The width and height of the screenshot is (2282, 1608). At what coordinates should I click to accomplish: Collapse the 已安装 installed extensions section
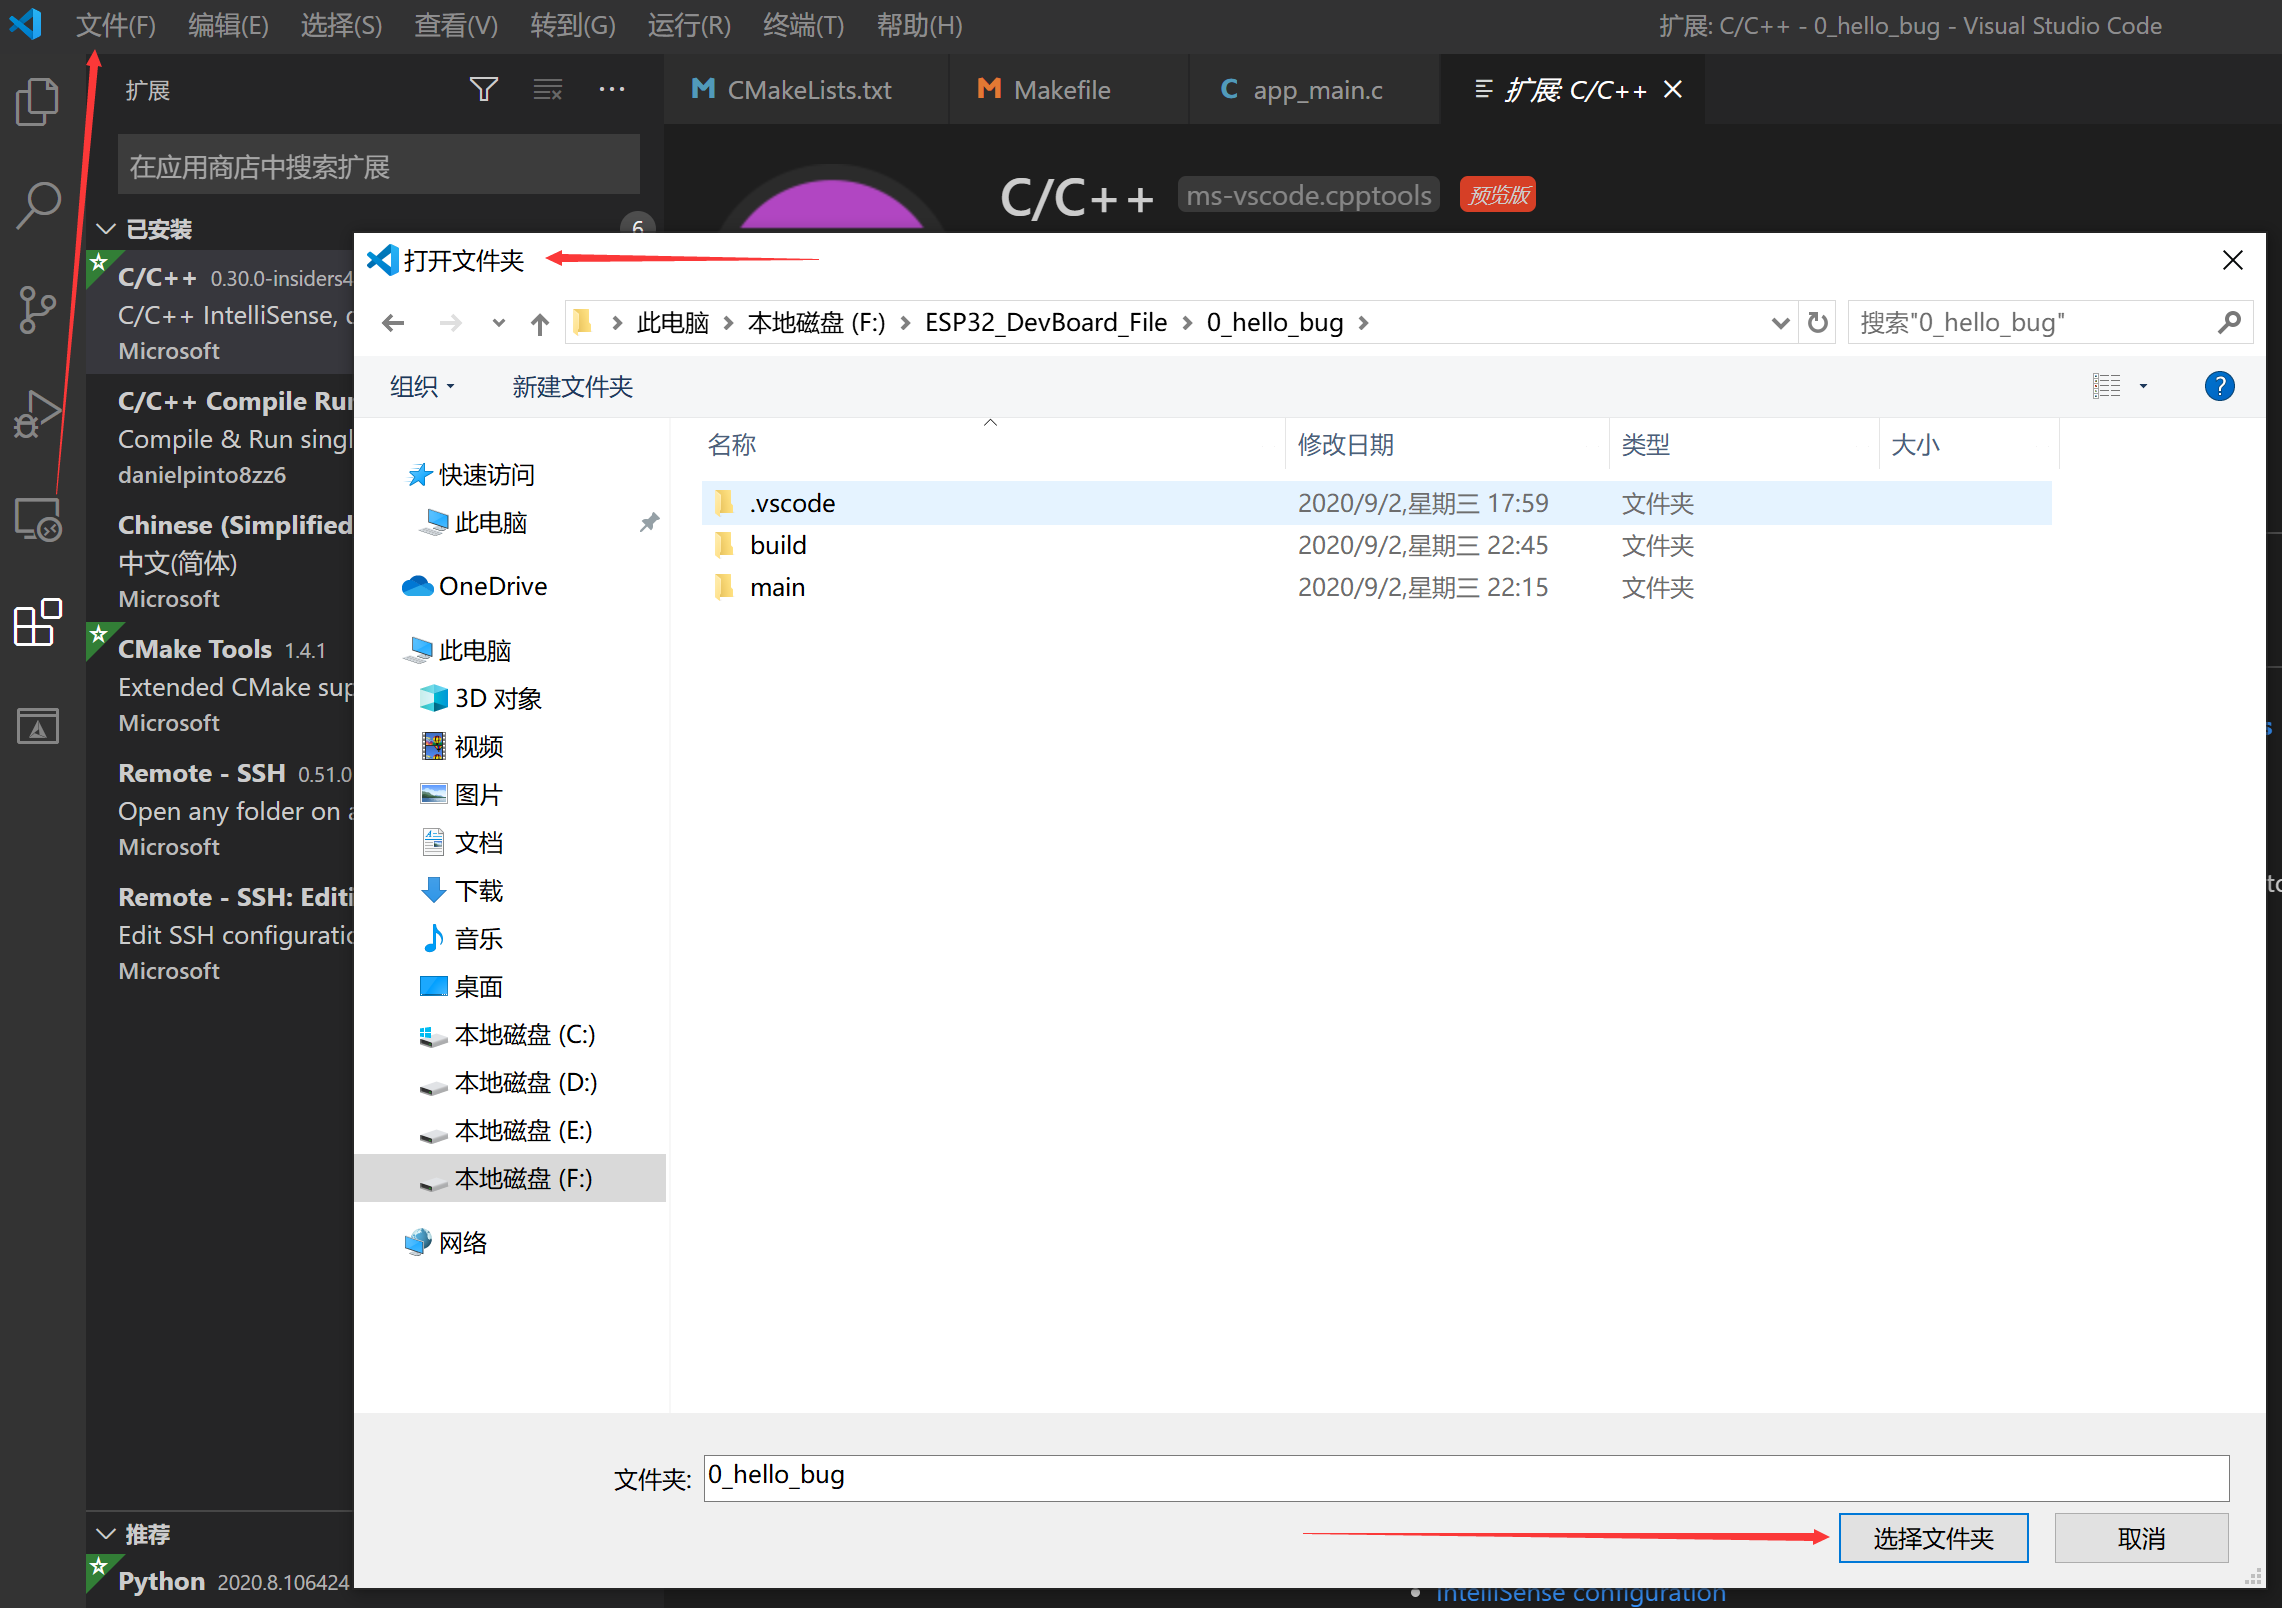click(107, 229)
